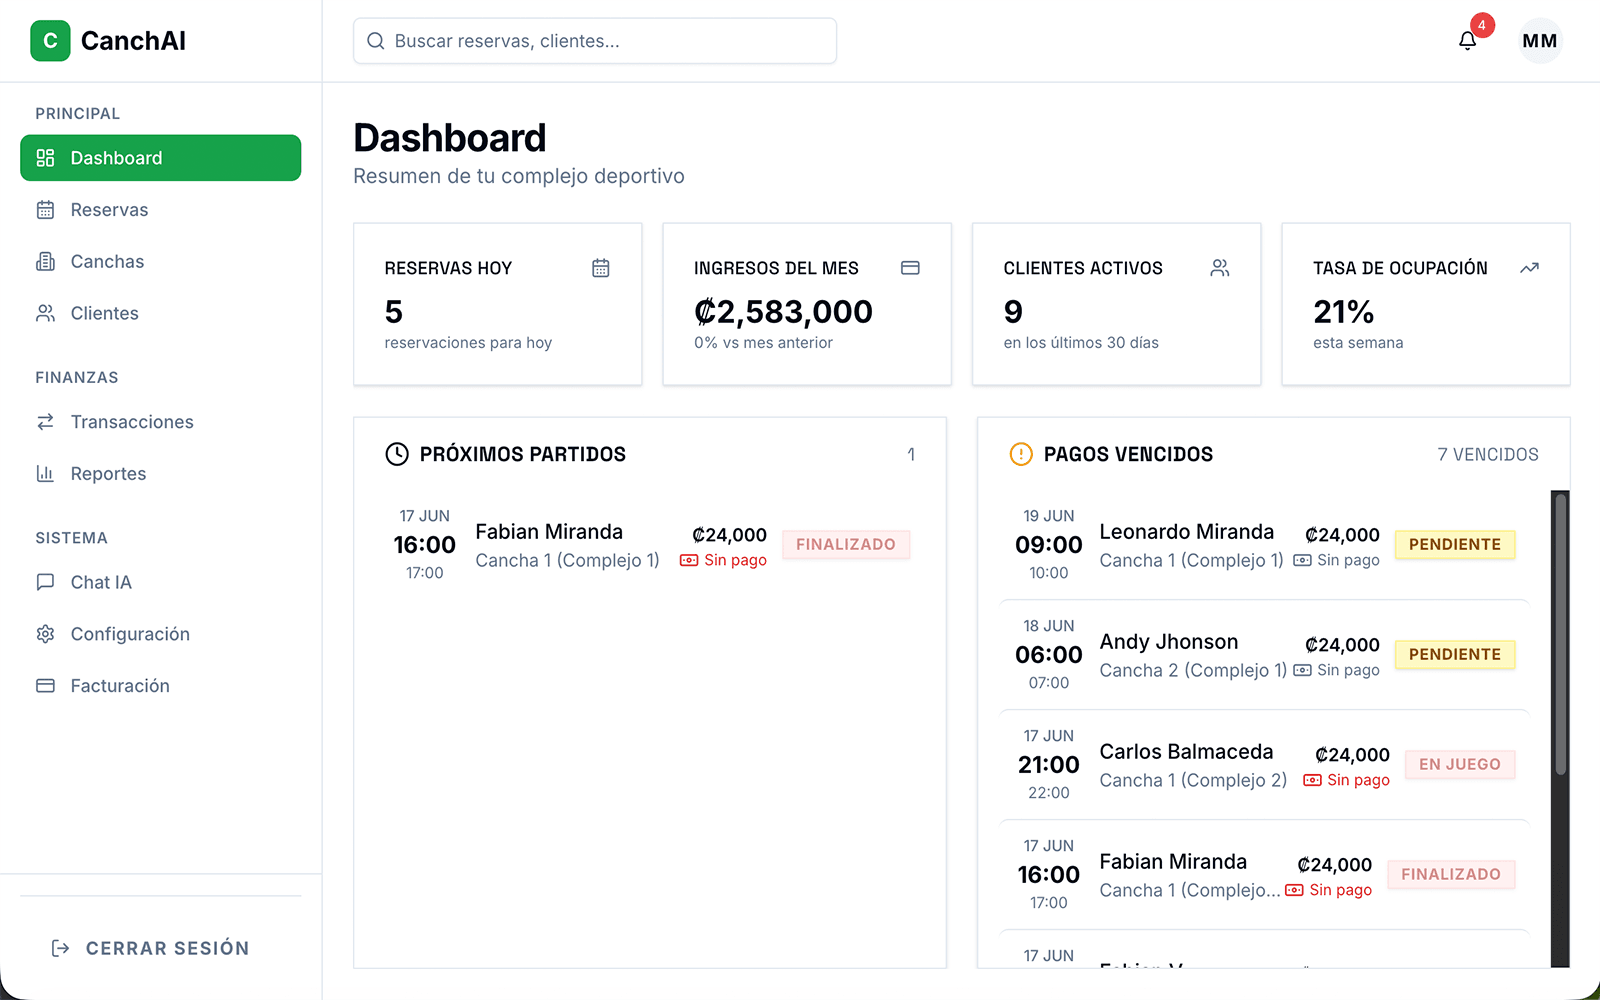Click Cancha 1 (Complejo 2) text

1193,780
